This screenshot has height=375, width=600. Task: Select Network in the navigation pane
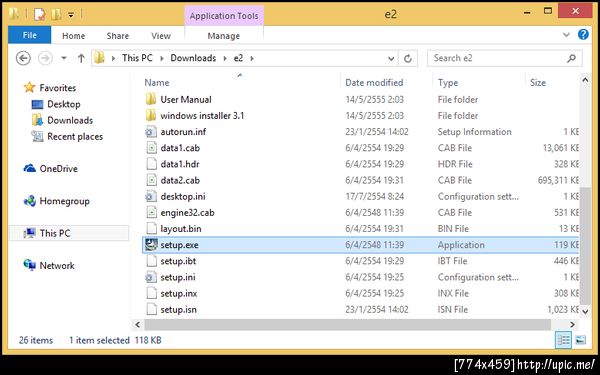click(57, 265)
